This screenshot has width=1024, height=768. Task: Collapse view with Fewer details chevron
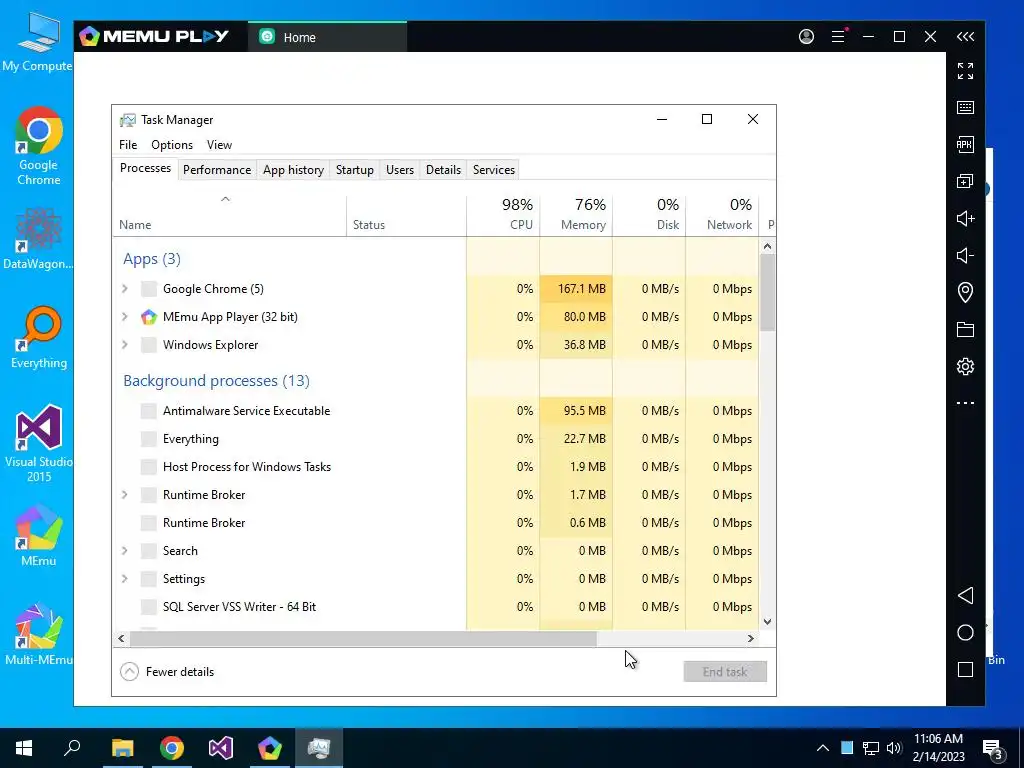[129, 671]
